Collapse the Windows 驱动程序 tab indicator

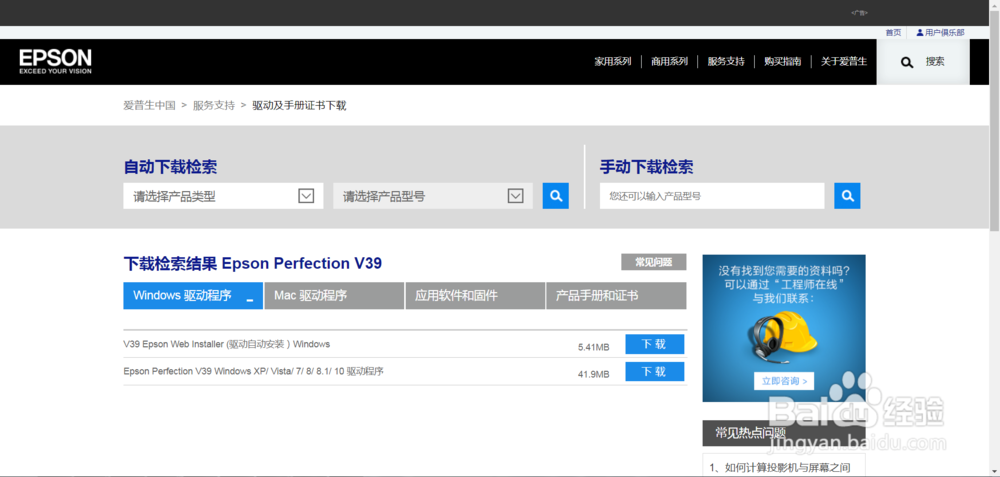[250, 300]
